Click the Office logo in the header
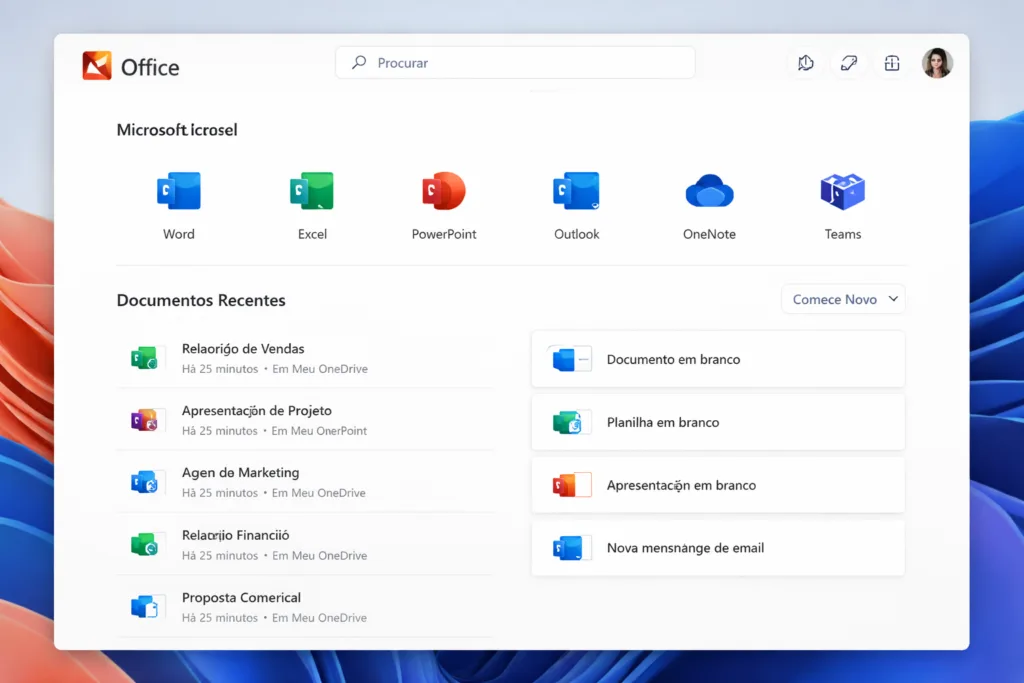Image resolution: width=1024 pixels, height=683 pixels. 131,66
